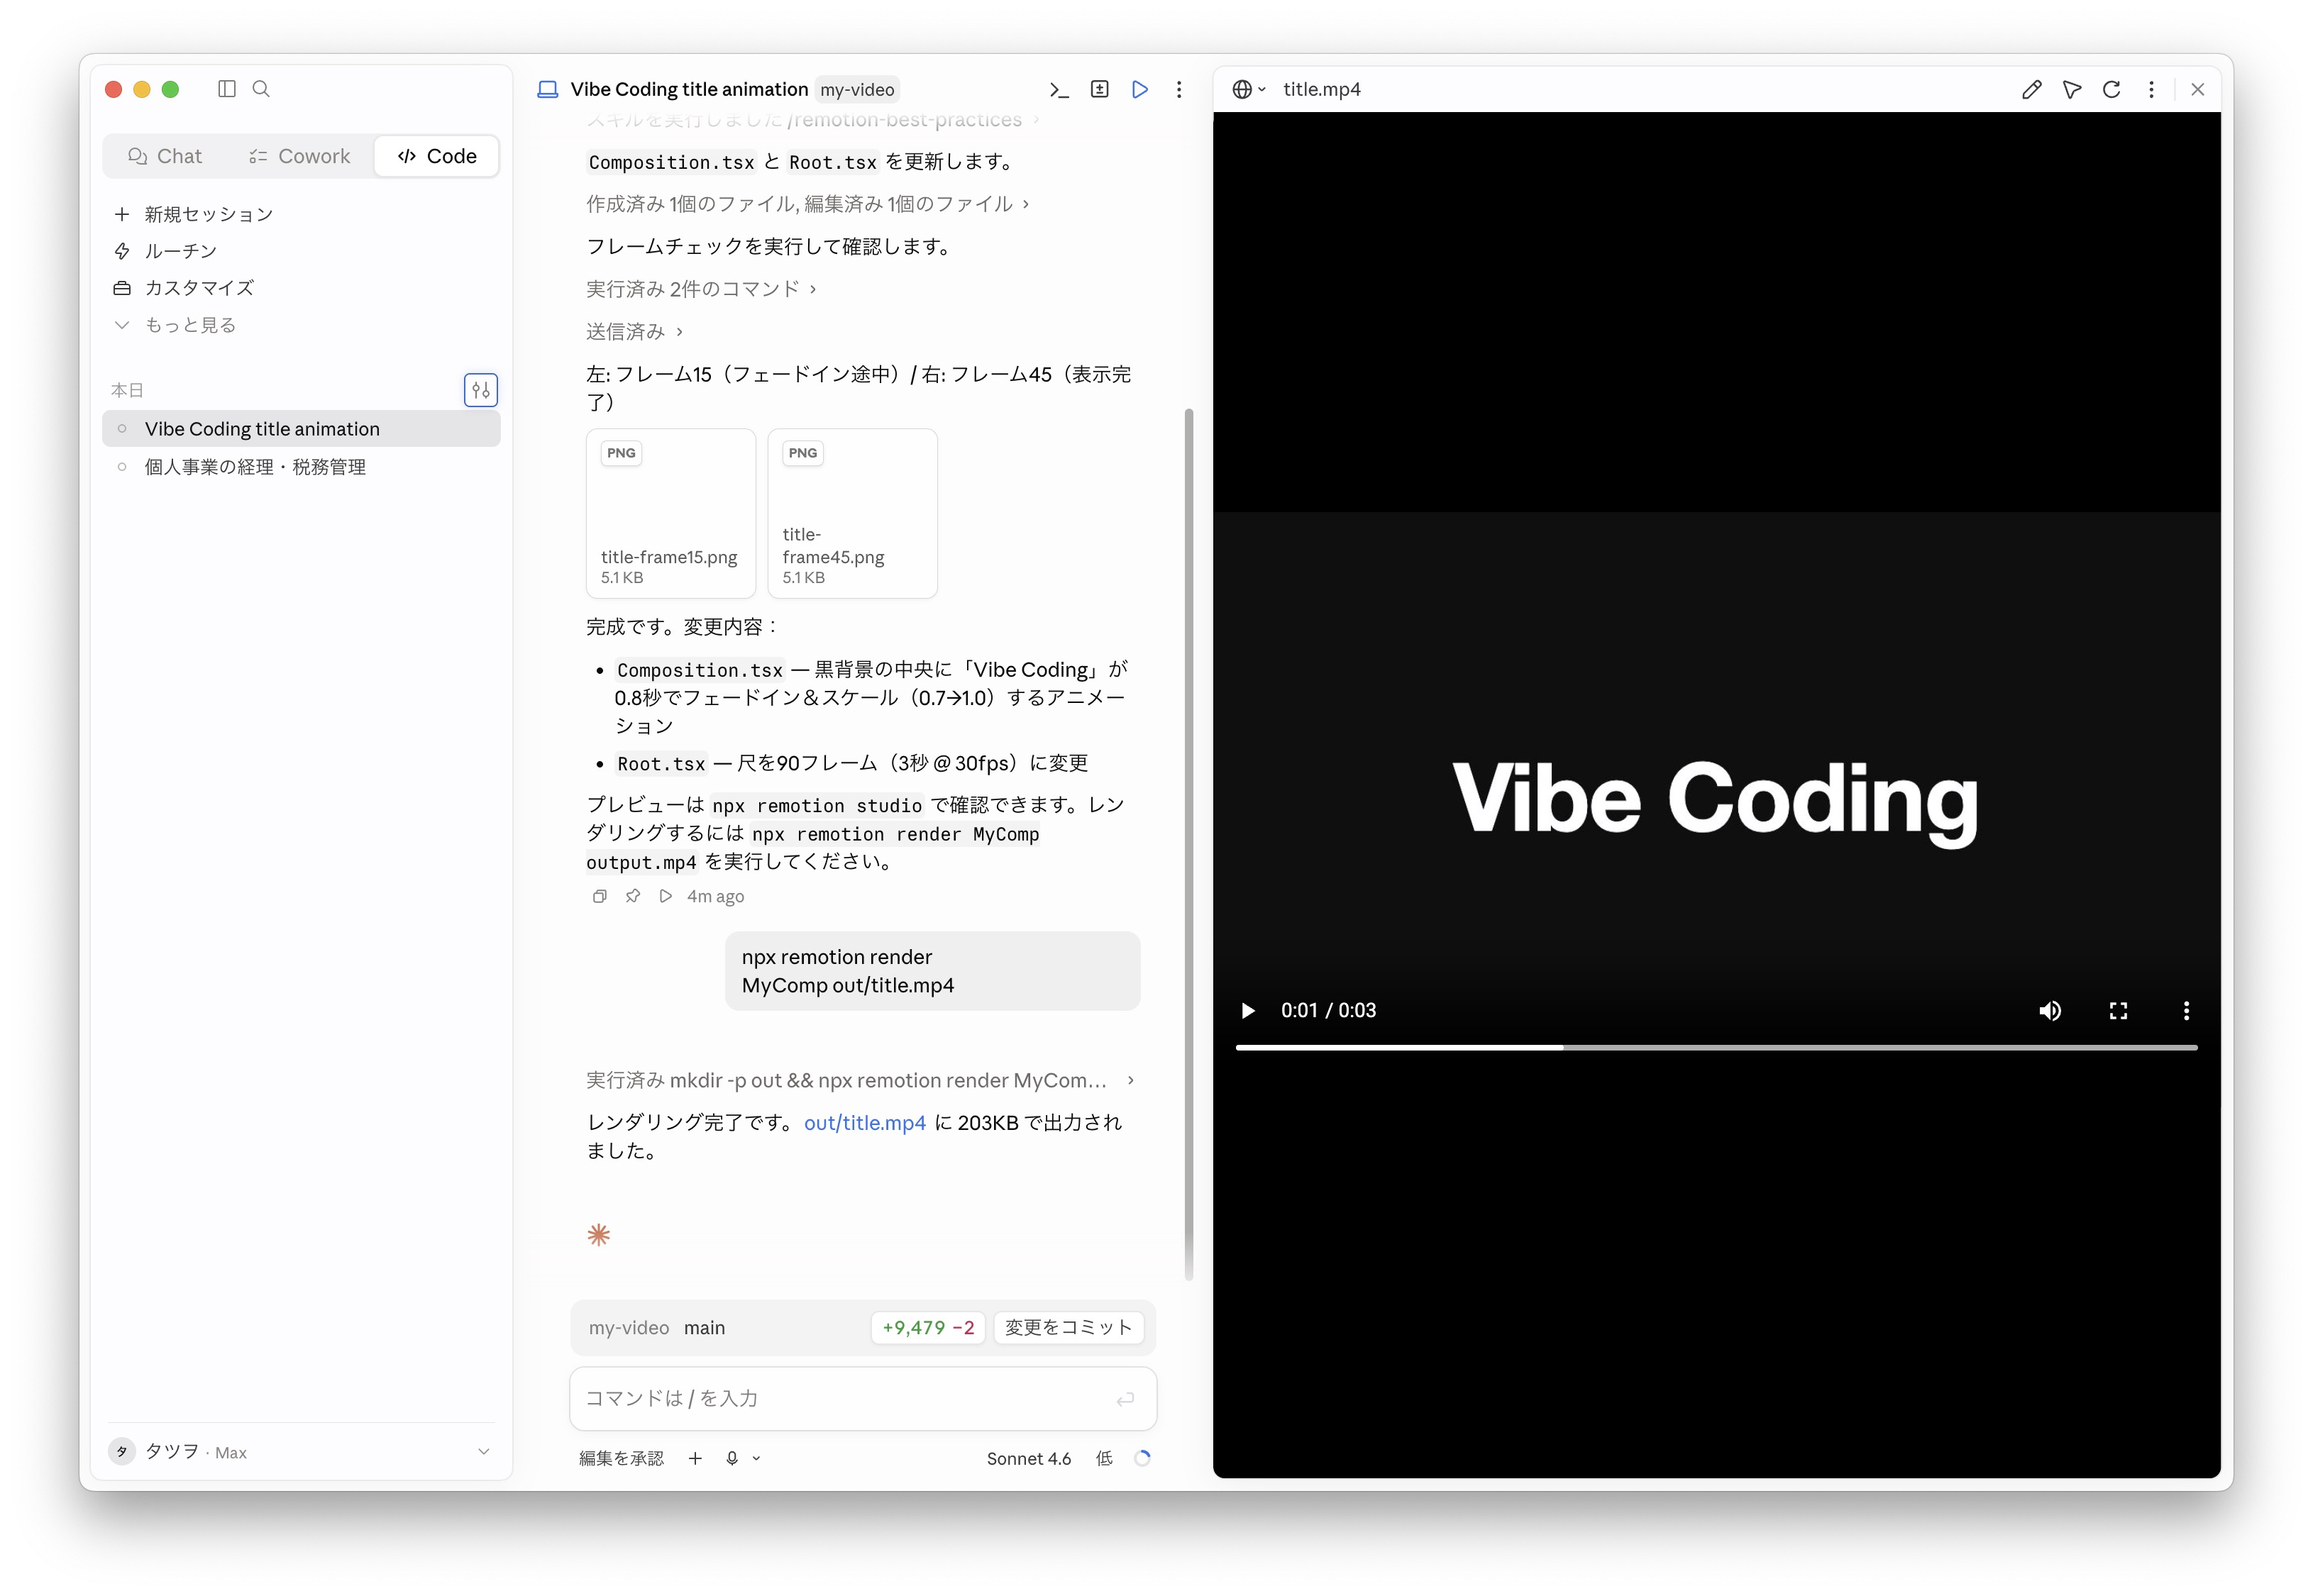Pin the response with the pin icon
This screenshot has height=1596, width=2313.
click(x=633, y=896)
